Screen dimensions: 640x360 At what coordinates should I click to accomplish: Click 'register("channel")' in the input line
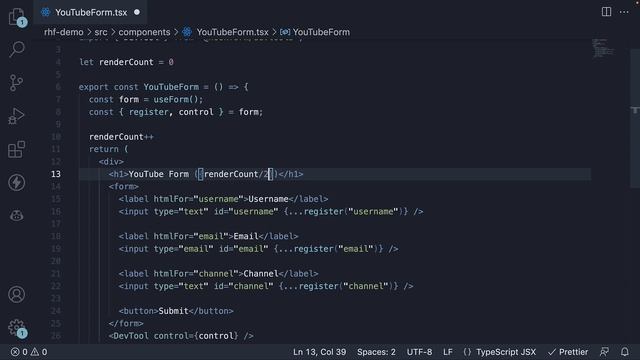pos(346,286)
